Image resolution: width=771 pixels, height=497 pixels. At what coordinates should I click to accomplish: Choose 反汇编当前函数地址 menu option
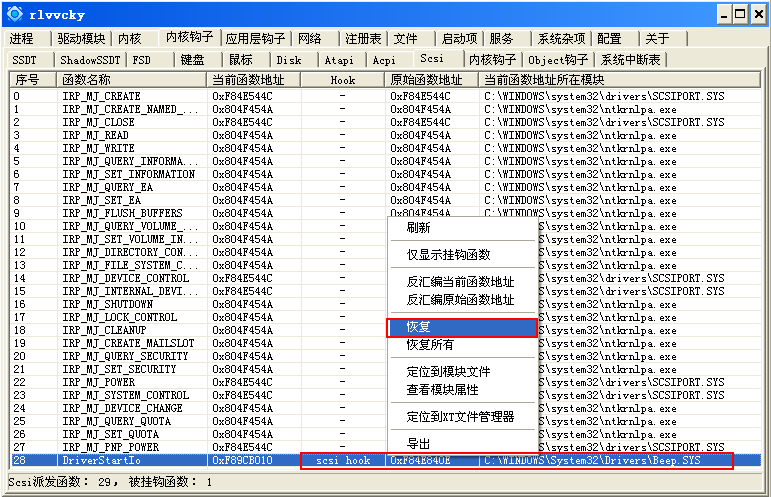pyautogui.click(x=460, y=282)
